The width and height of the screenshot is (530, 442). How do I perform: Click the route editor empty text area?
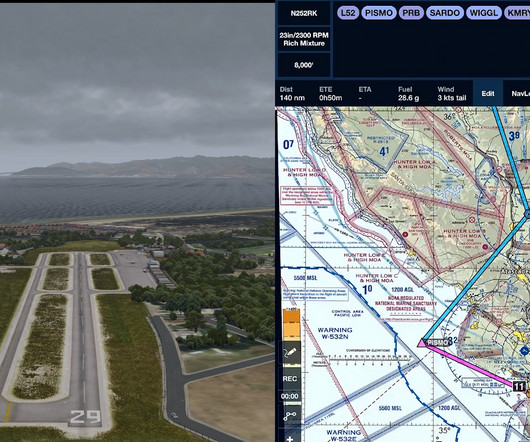click(x=432, y=49)
